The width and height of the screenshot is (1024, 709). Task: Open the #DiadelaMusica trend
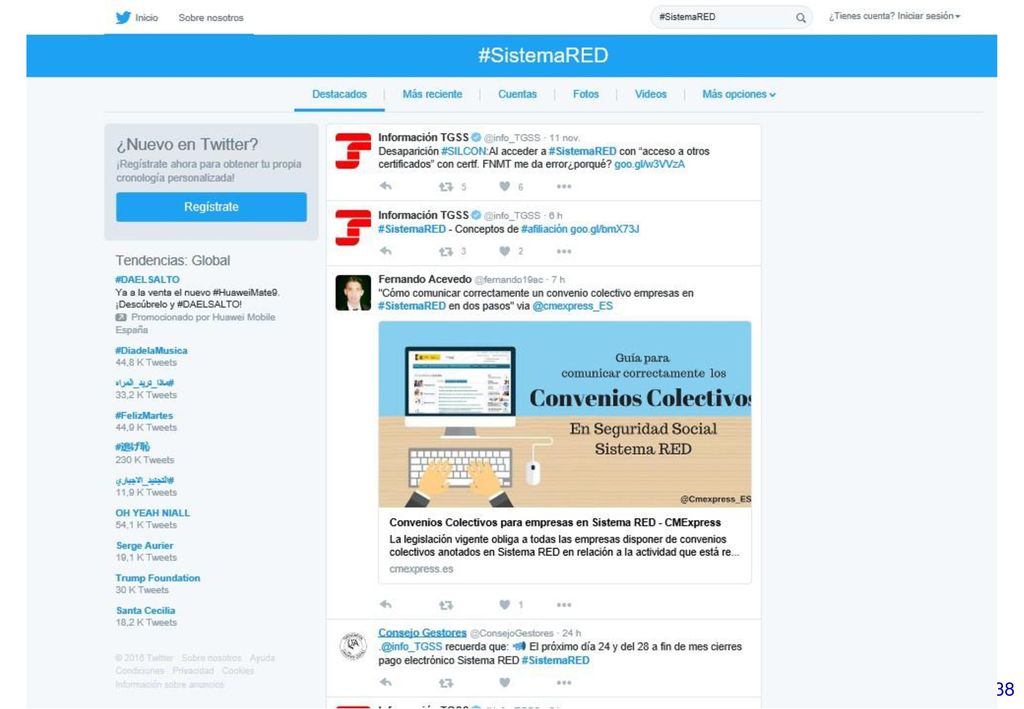coord(152,351)
